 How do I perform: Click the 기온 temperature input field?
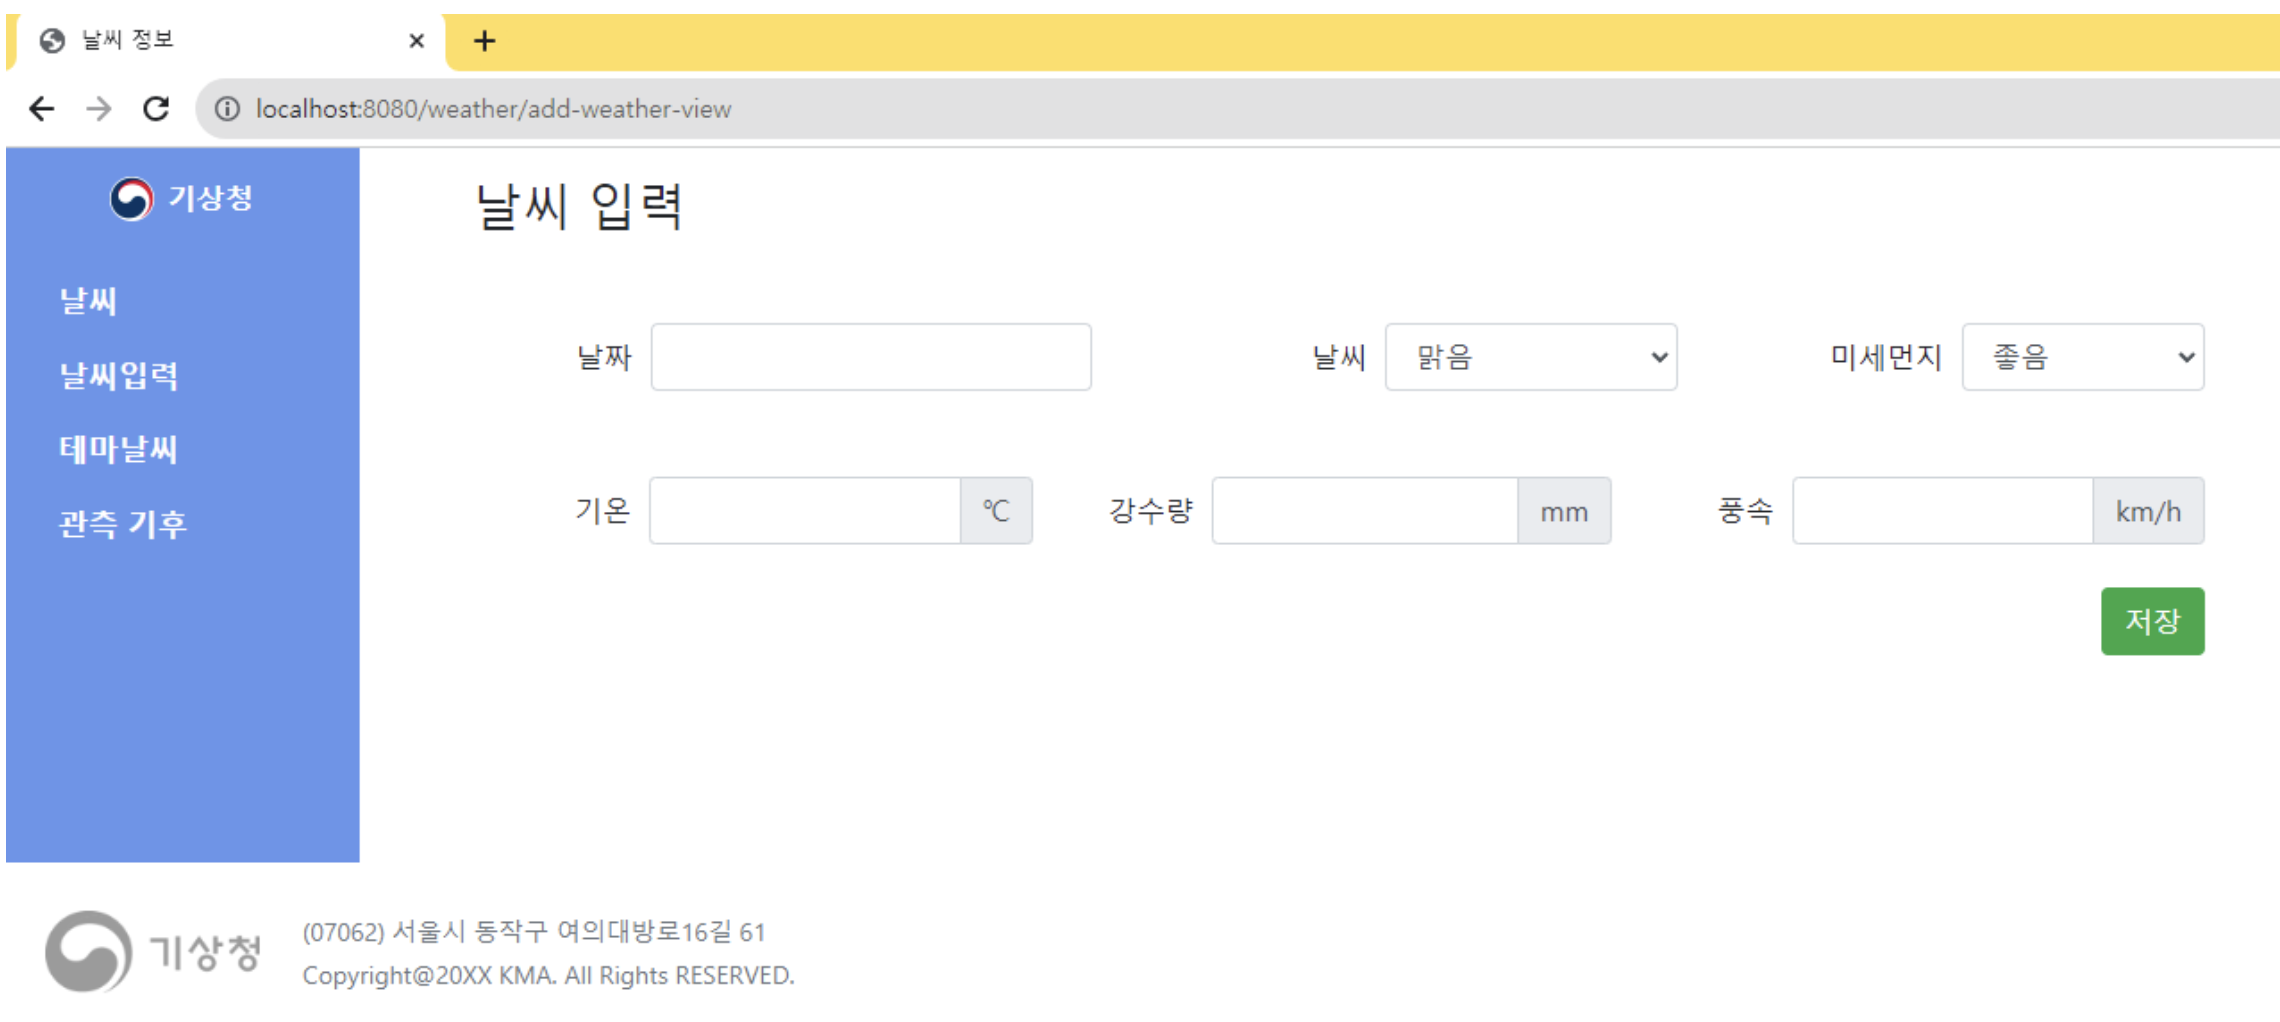click(x=805, y=511)
